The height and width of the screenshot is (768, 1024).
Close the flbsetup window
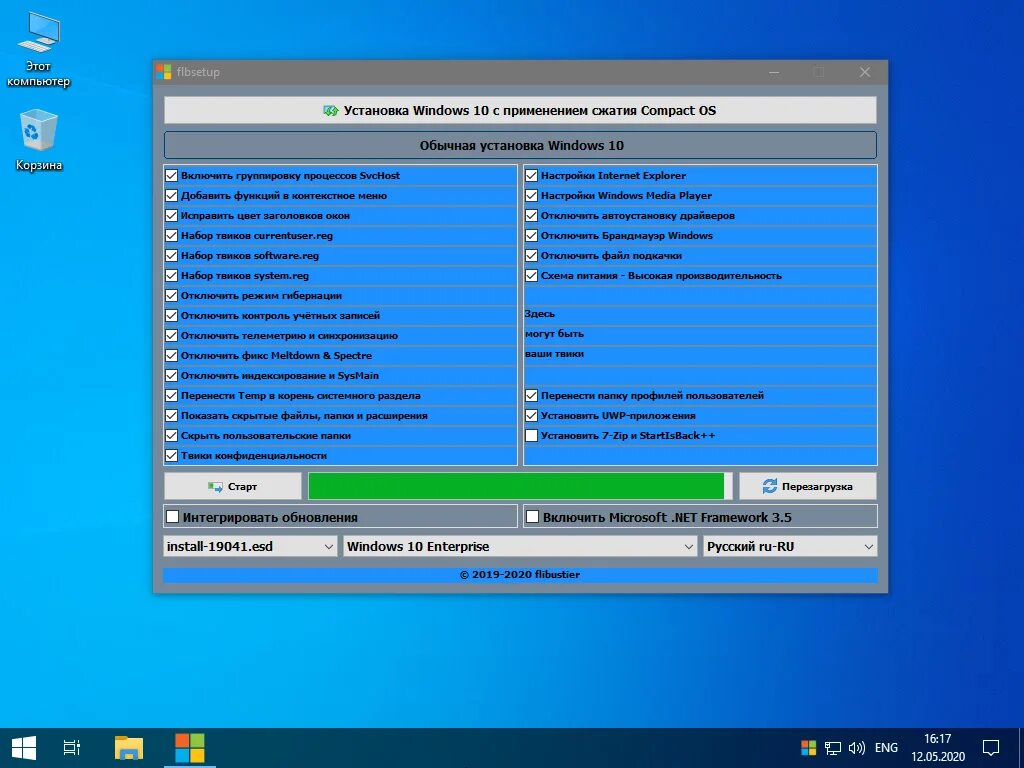[x=865, y=72]
